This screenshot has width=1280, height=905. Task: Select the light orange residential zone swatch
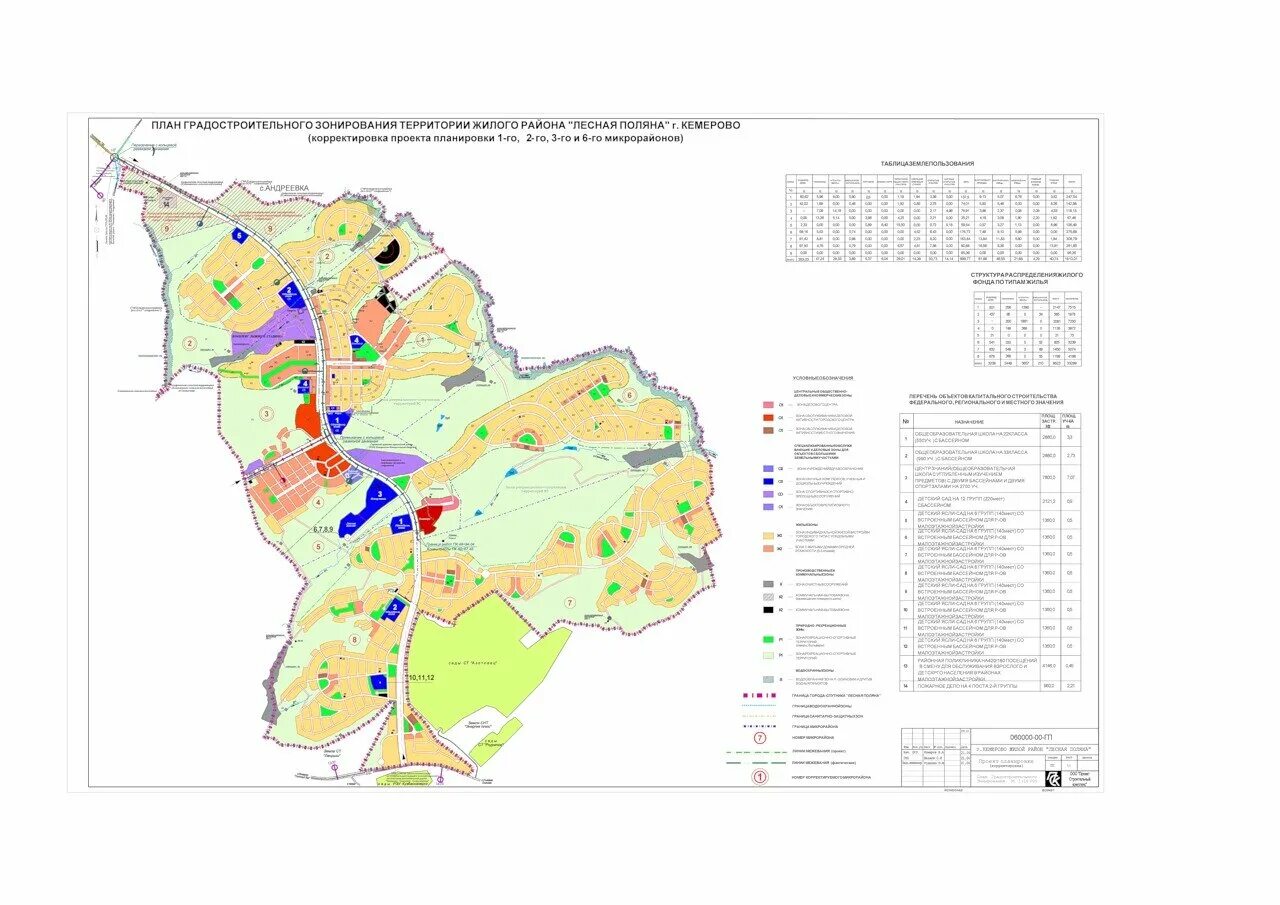(x=768, y=534)
